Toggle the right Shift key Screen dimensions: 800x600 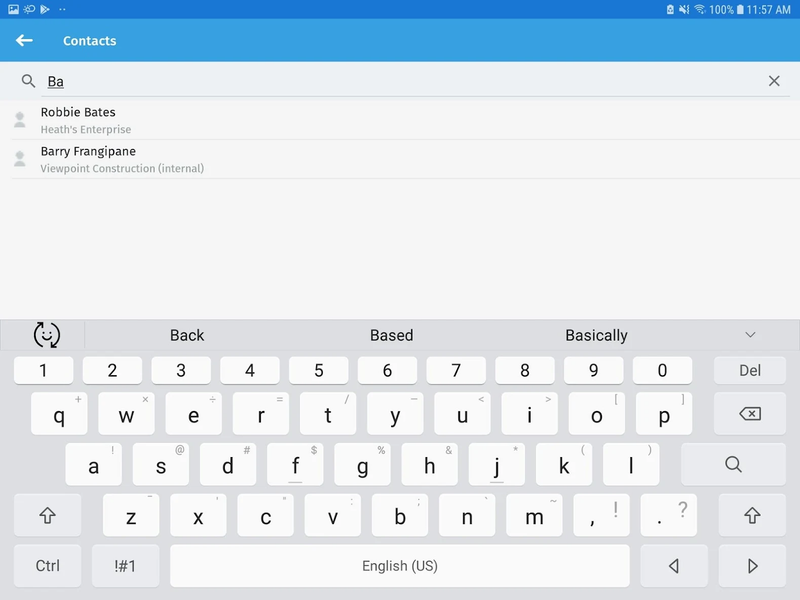752,516
